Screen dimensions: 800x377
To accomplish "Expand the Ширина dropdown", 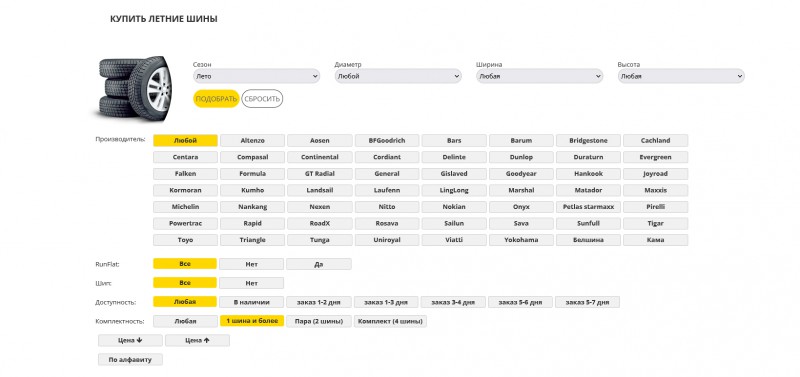I will point(539,76).
